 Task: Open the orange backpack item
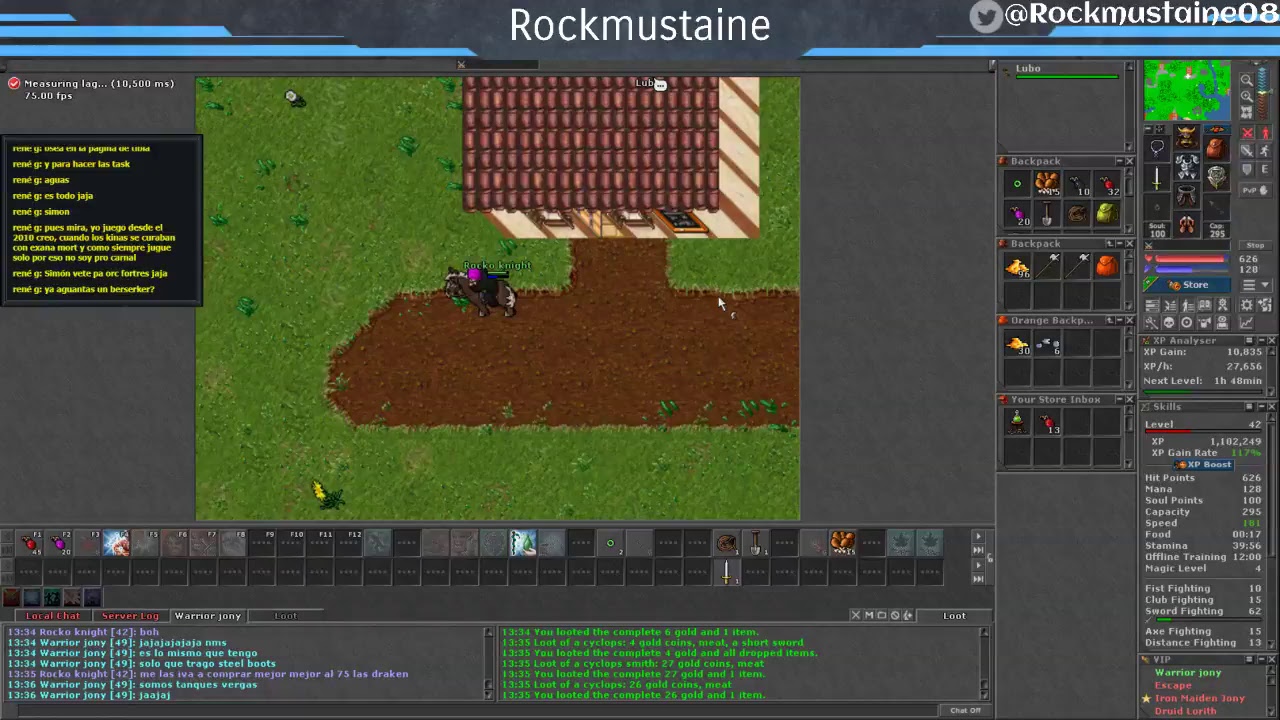pyautogui.click(x=1106, y=266)
